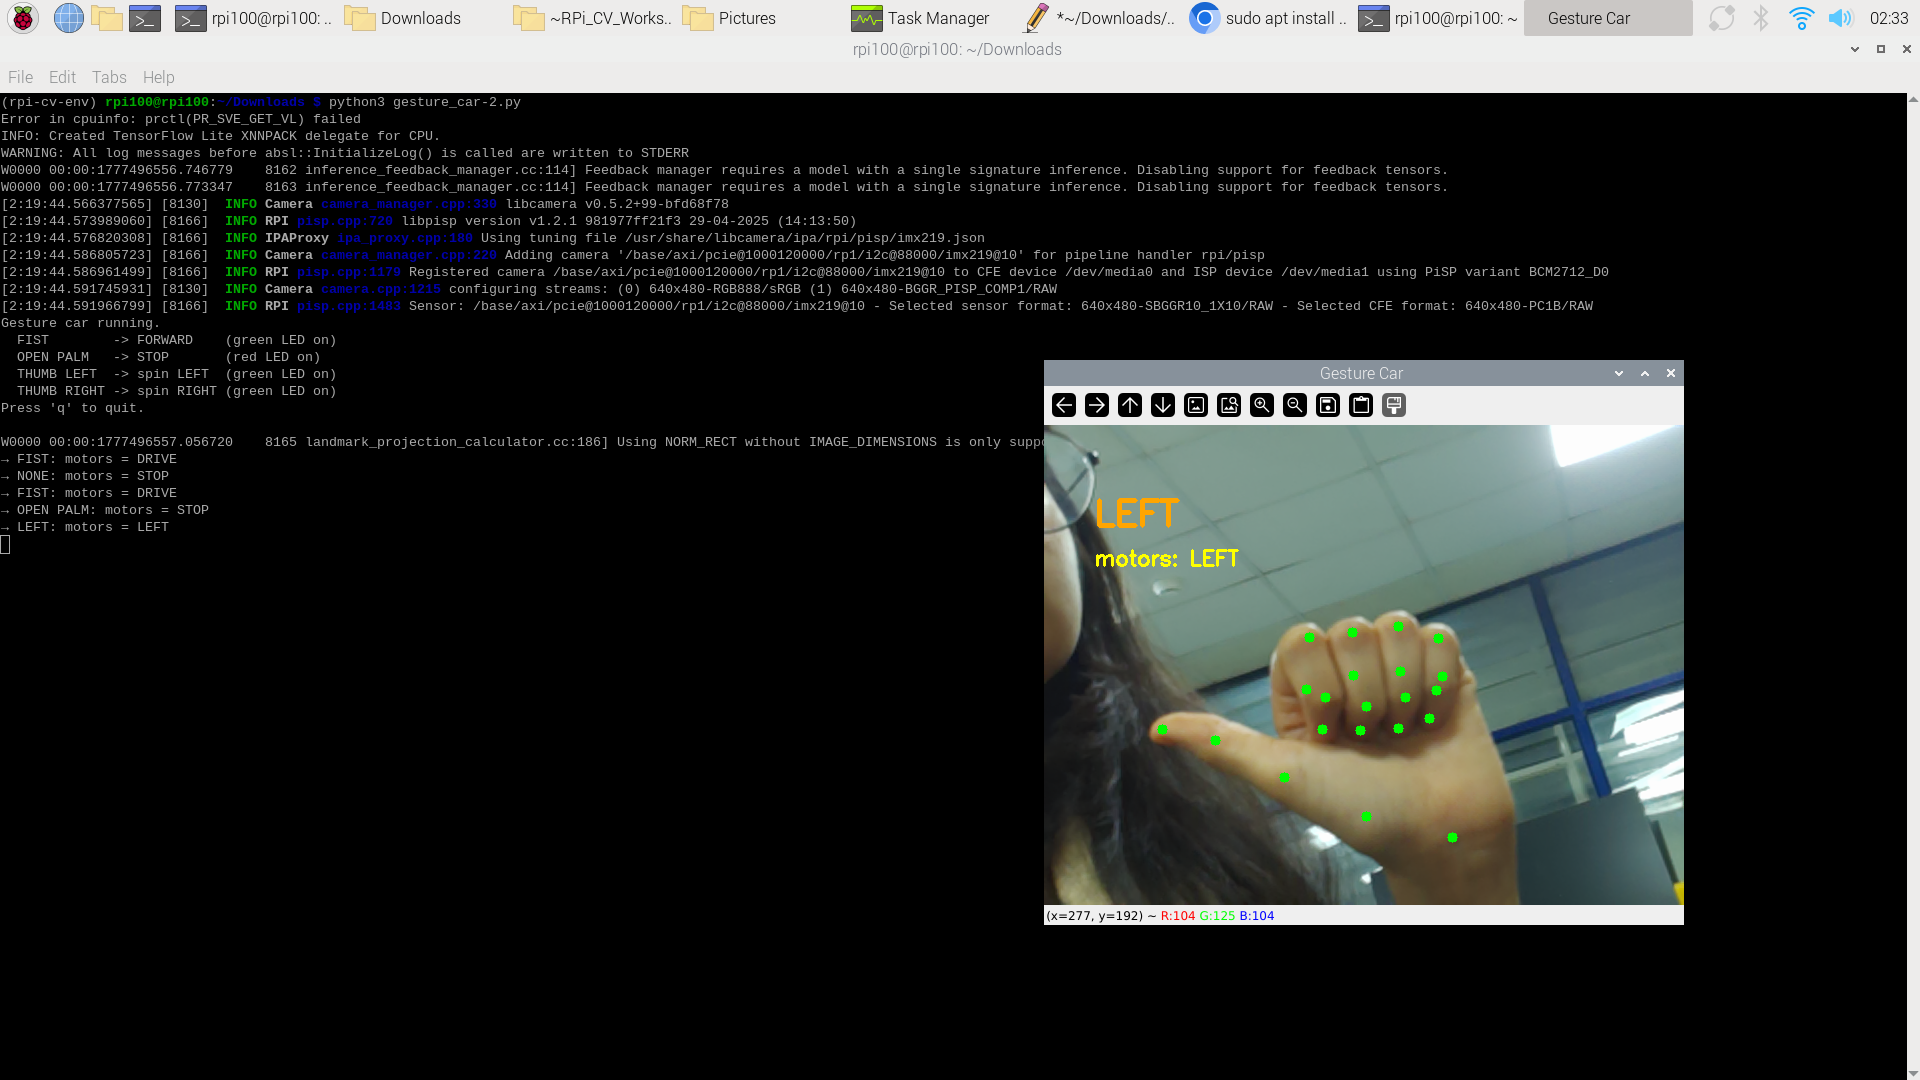1920x1080 pixels.
Task: Launch the terminal from the panel launcher
Action: (145, 18)
